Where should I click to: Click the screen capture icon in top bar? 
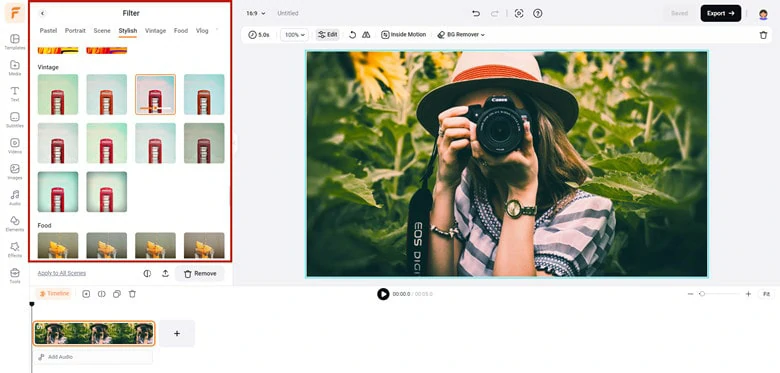click(x=519, y=13)
